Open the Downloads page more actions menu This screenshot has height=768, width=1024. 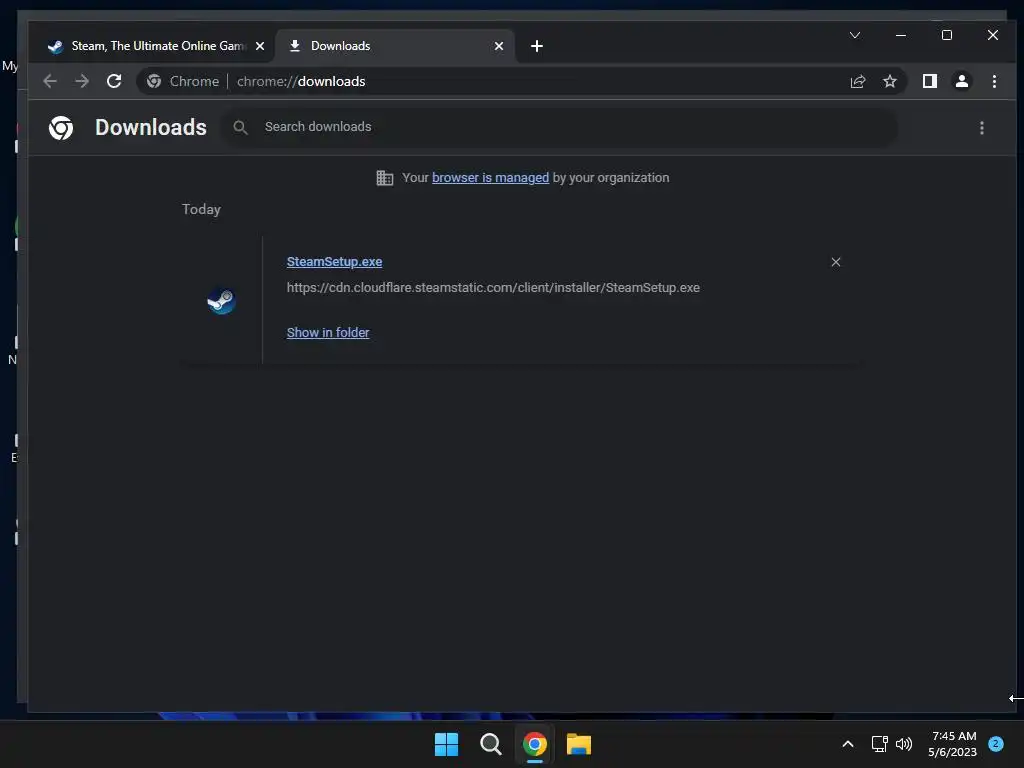982,128
